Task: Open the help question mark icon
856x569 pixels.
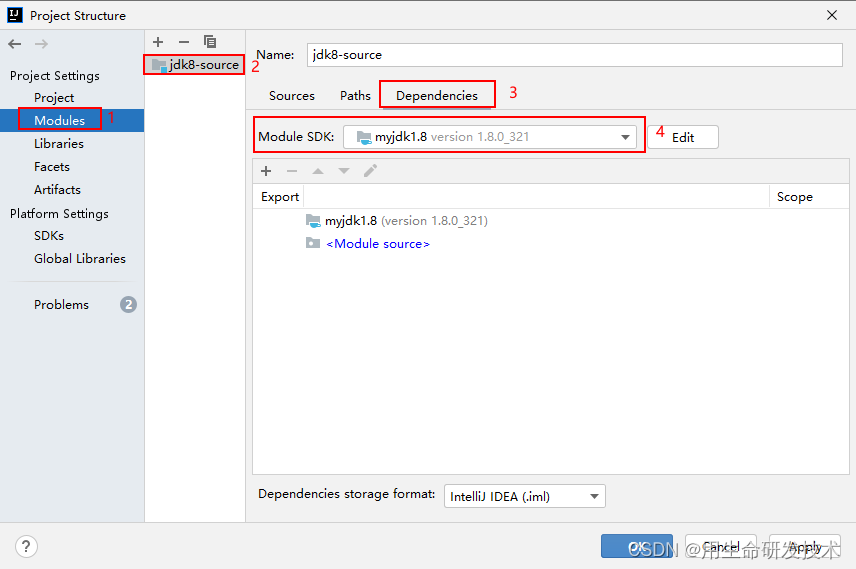Action: [x=26, y=546]
